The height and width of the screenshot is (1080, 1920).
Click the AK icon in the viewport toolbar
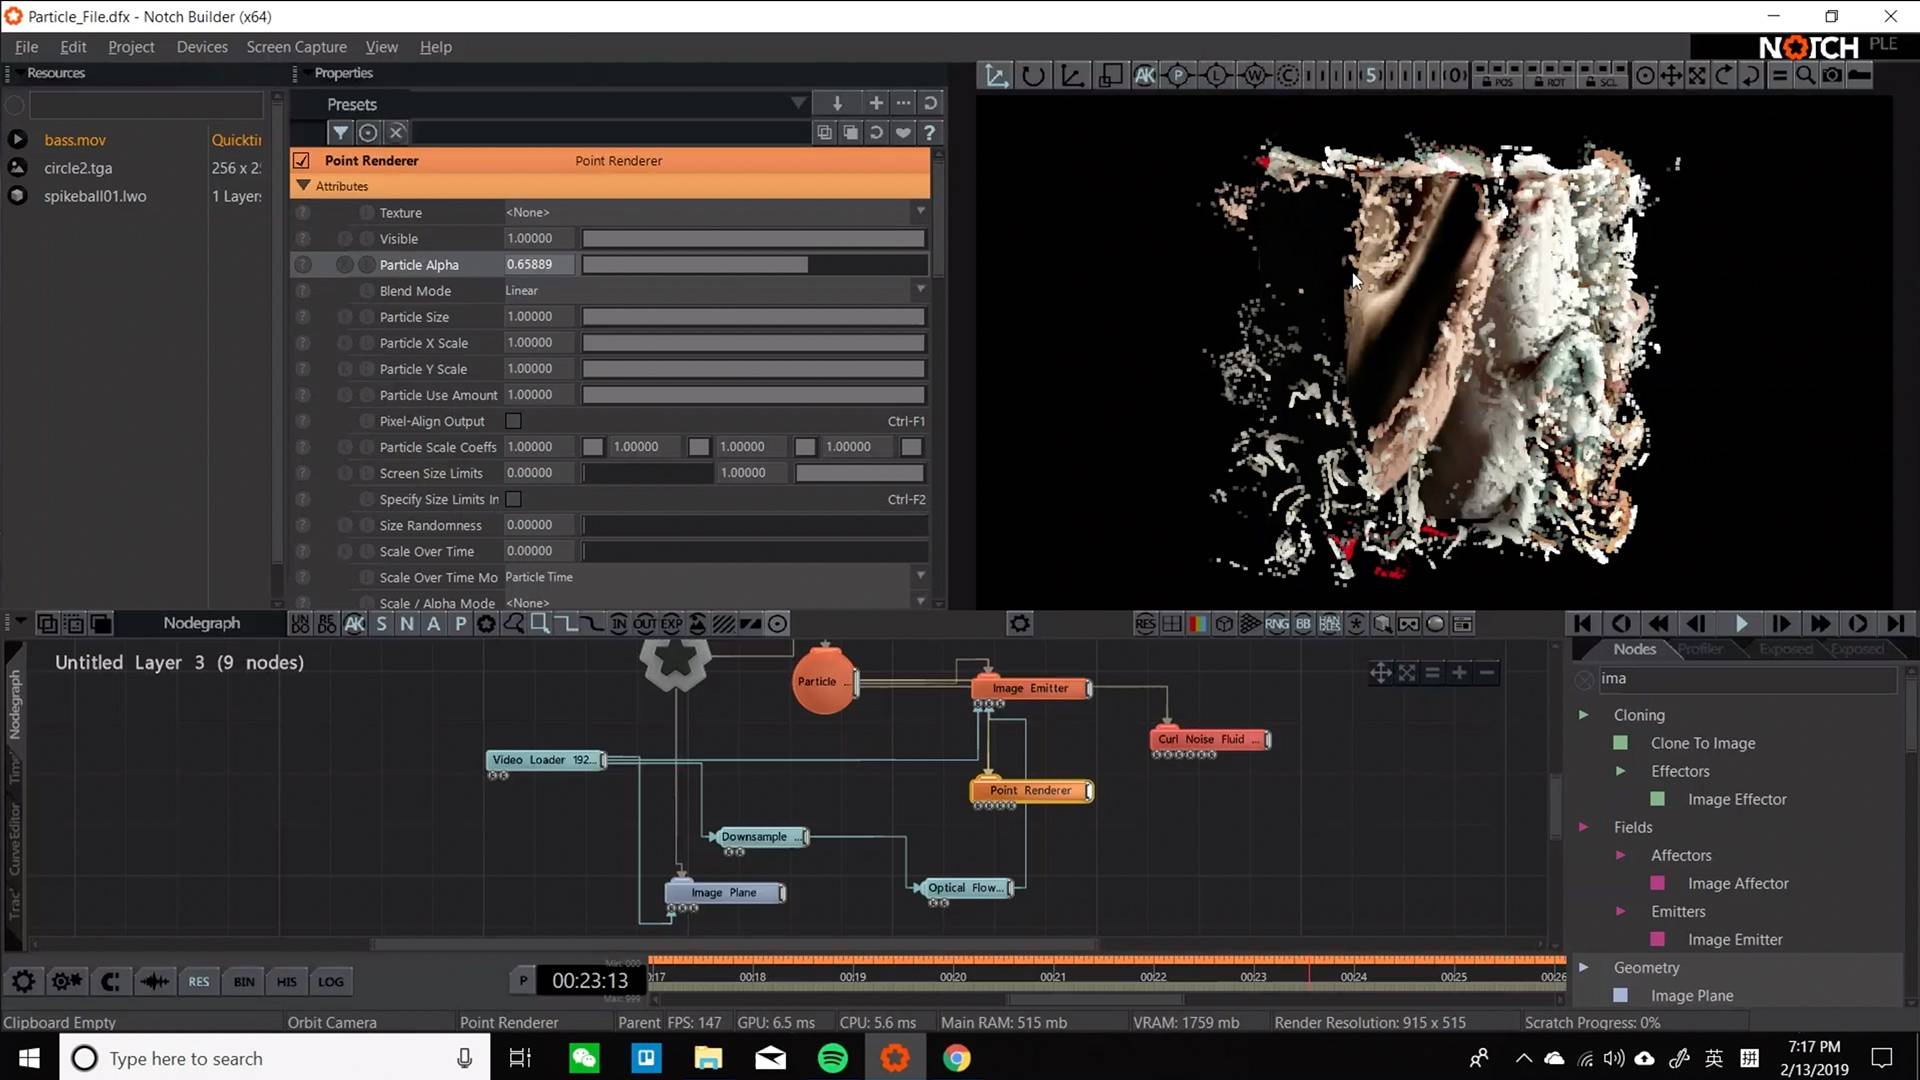tap(1145, 75)
